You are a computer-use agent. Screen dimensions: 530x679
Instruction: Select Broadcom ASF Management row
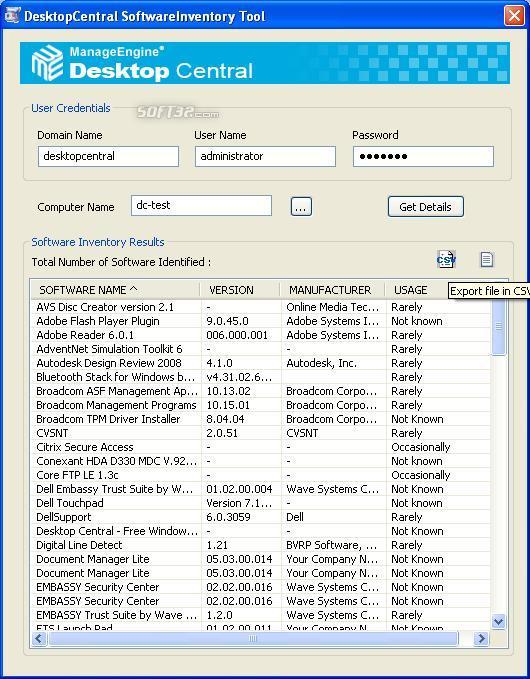(261, 391)
